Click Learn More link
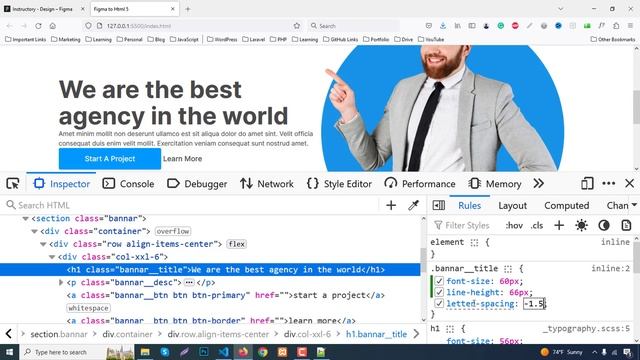Viewport: 640px width, 360px height. (x=182, y=159)
